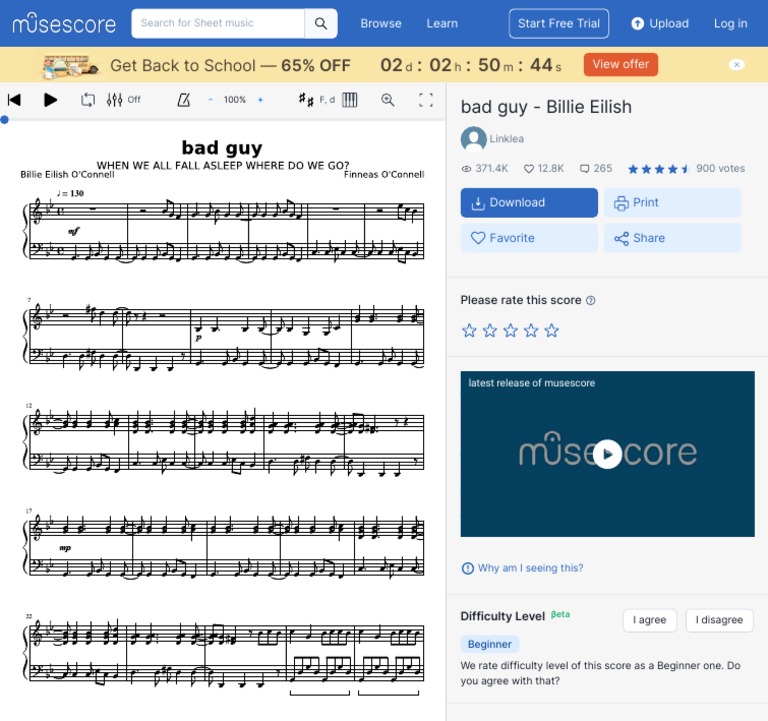This screenshot has height=721, width=768.
Task: Click Start Free Trial button
Action: 559,23
